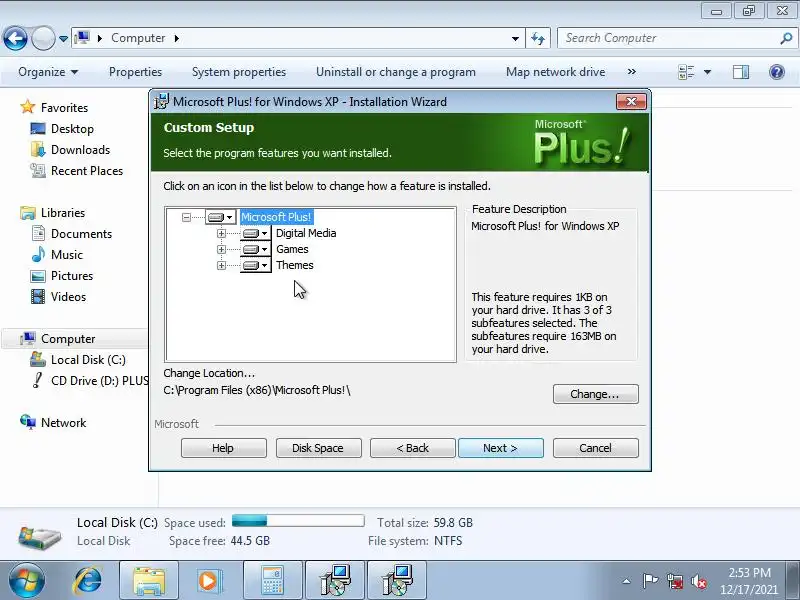Show hidden tray icons arrow

(627, 581)
